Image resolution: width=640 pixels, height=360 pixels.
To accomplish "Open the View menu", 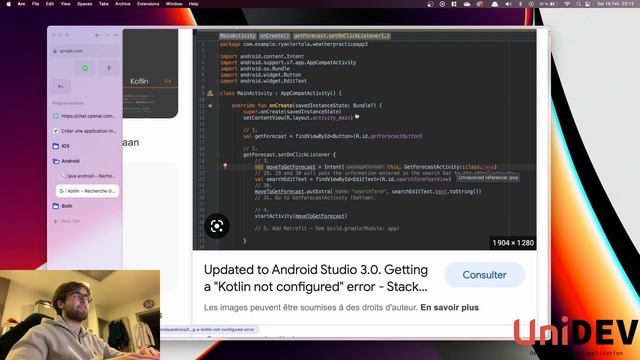I will point(65,4).
